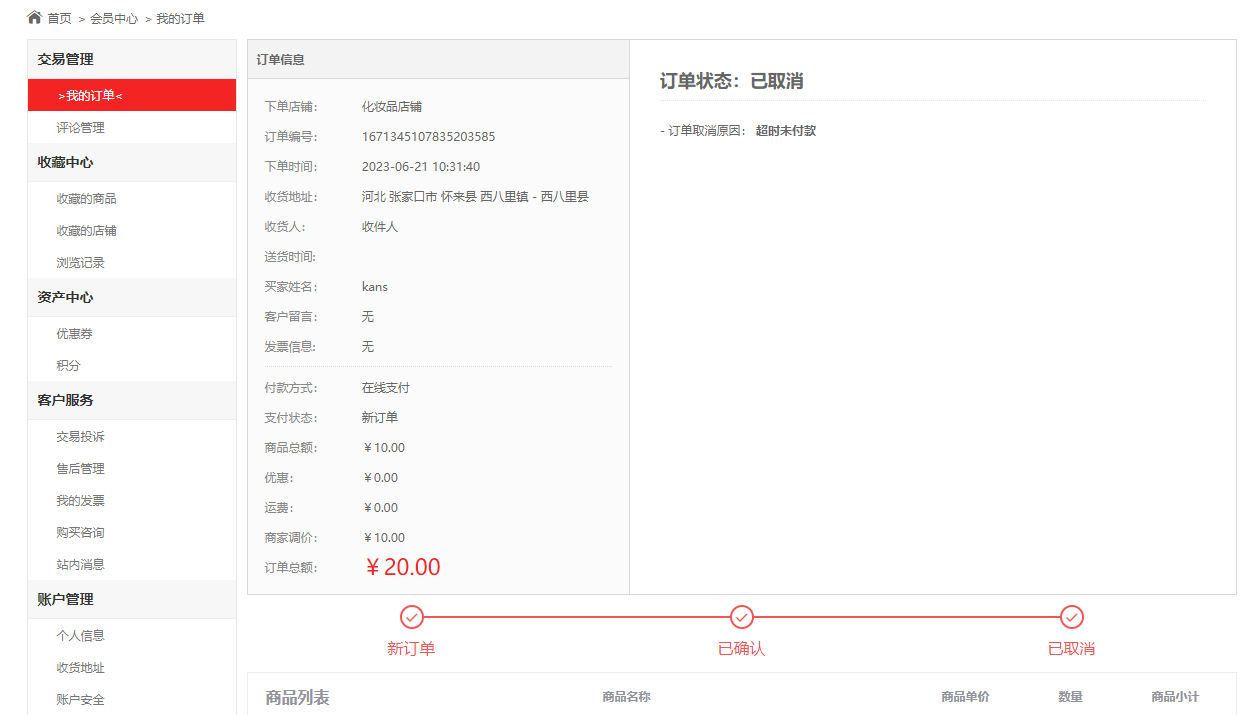Open 优惠券 under 资产中心
The image size is (1256, 715).
click(74, 334)
